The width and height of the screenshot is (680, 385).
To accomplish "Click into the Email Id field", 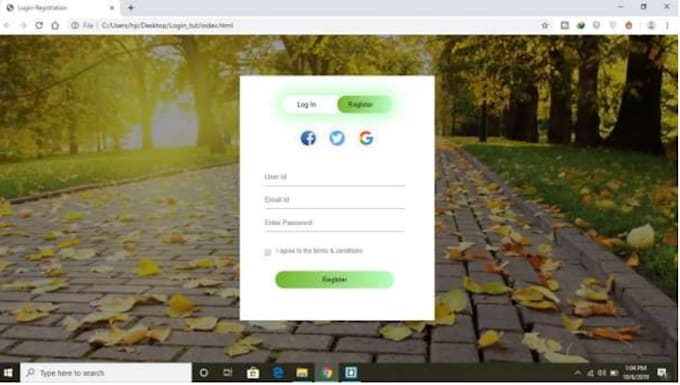I will (334, 200).
